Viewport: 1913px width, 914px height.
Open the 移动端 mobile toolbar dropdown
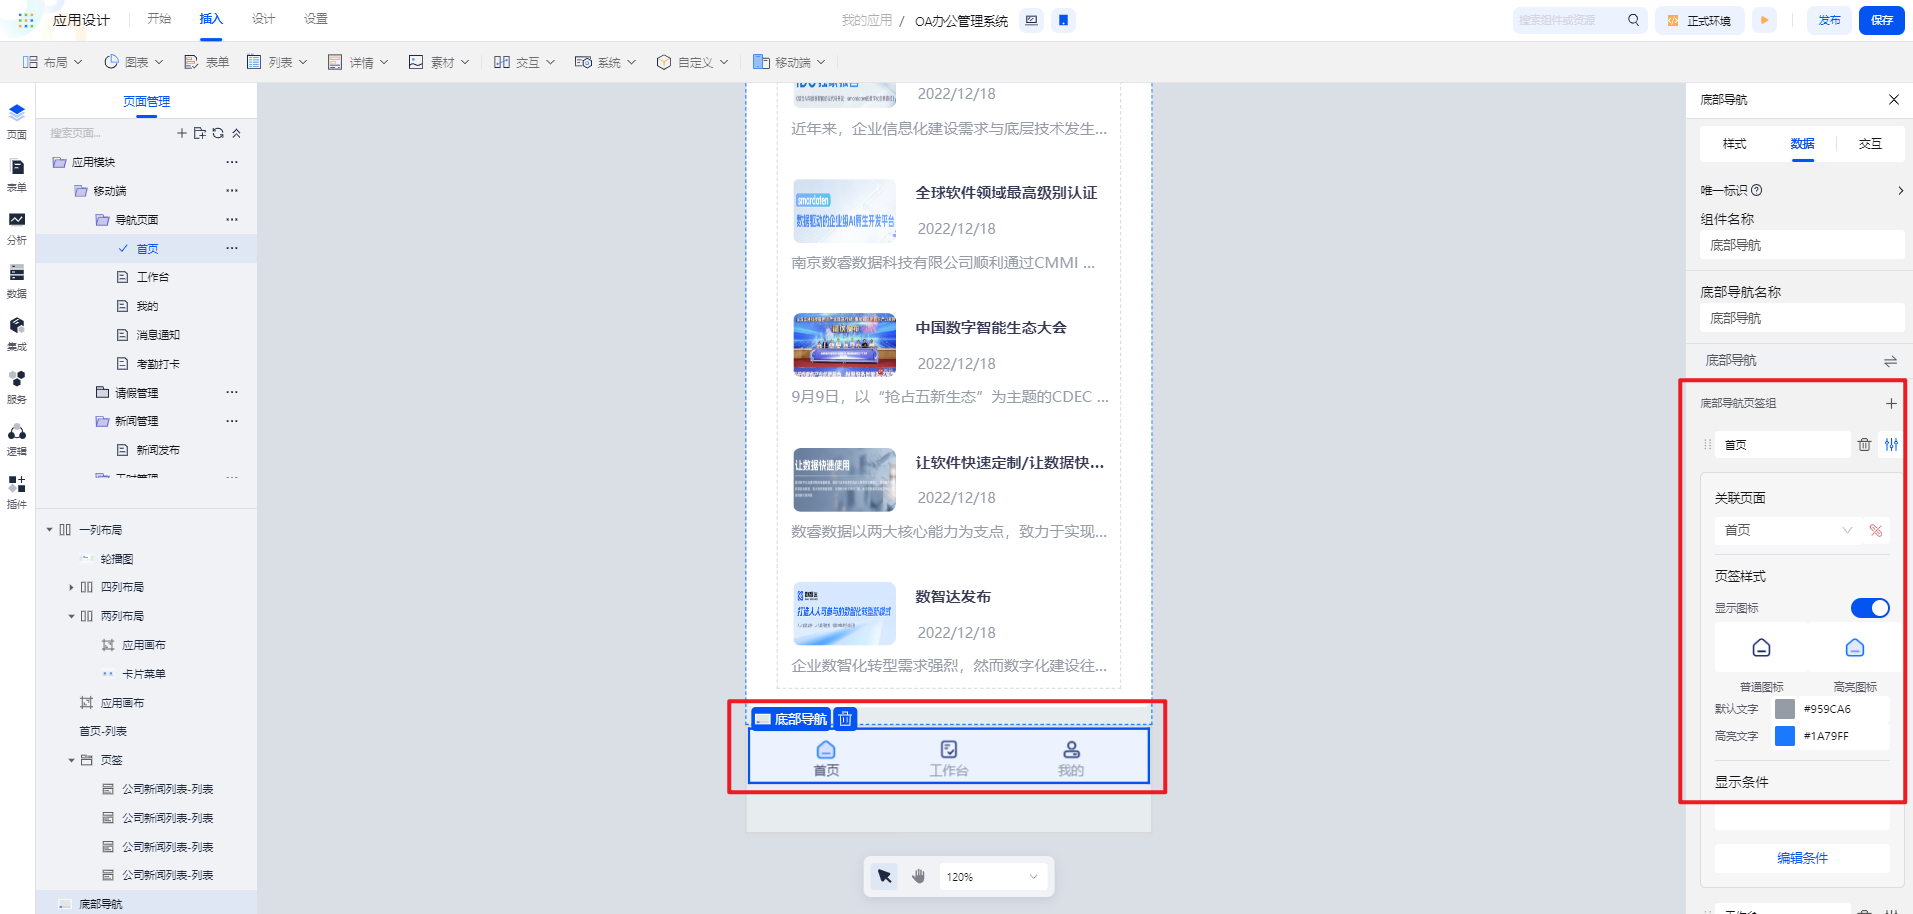pos(789,62)
